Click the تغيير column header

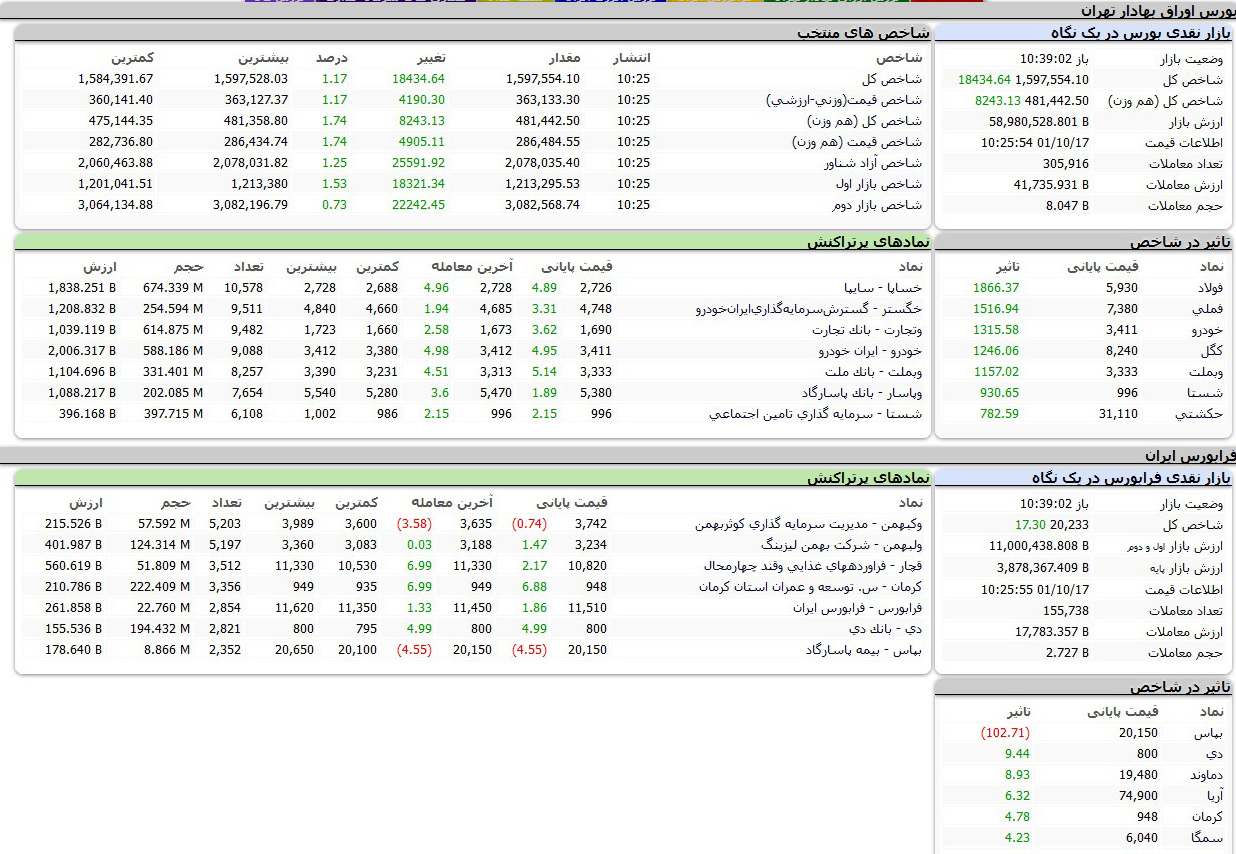point(430,57)
